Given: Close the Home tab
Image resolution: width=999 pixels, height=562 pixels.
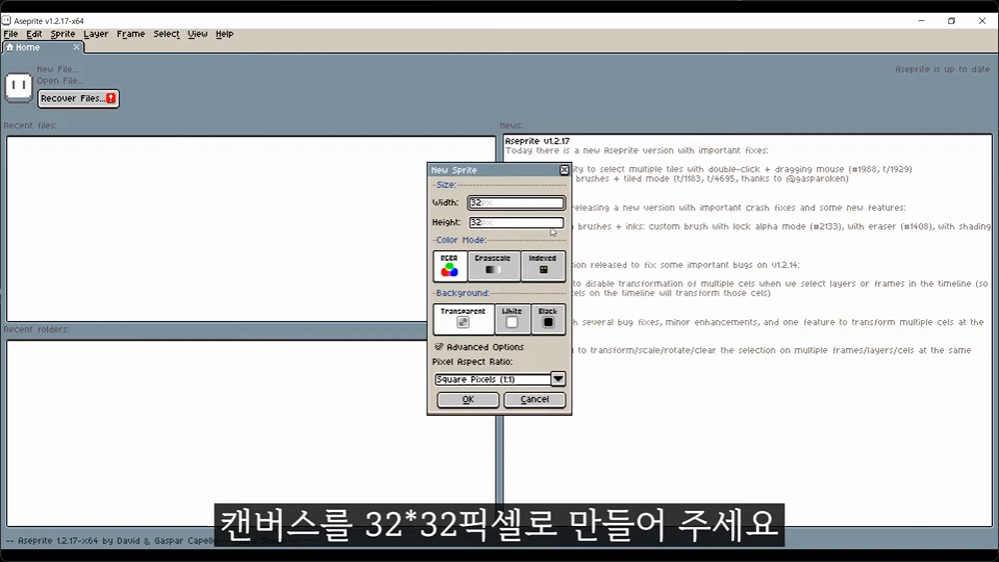Looking at the screenshot, I should pyautogui.click(x=76, y=47).
